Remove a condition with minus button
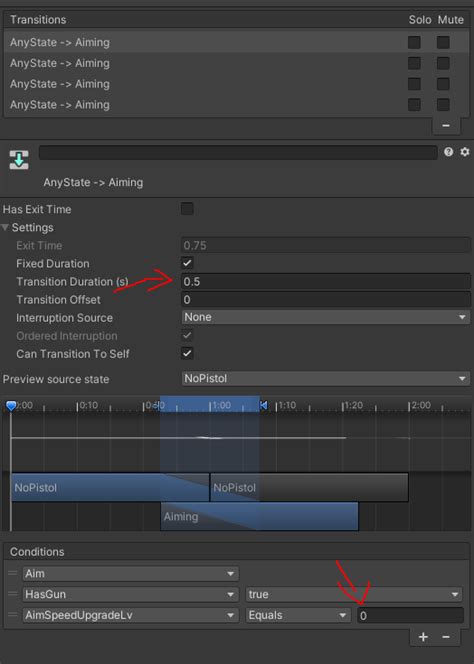Viewport: 474px width, 664px height. point(446,637)
